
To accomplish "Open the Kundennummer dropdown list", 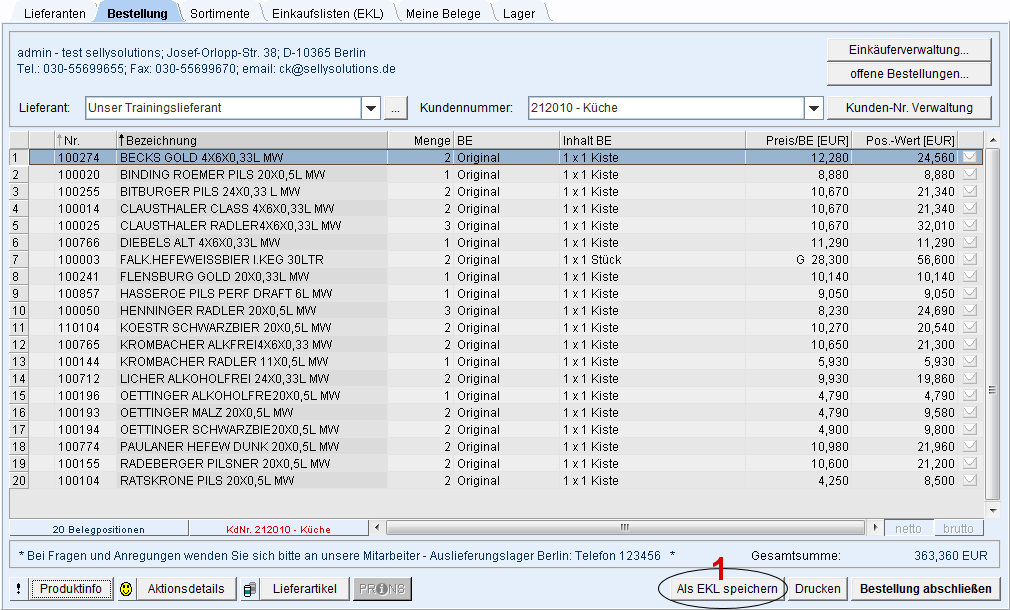I will [x=813, y=108].
